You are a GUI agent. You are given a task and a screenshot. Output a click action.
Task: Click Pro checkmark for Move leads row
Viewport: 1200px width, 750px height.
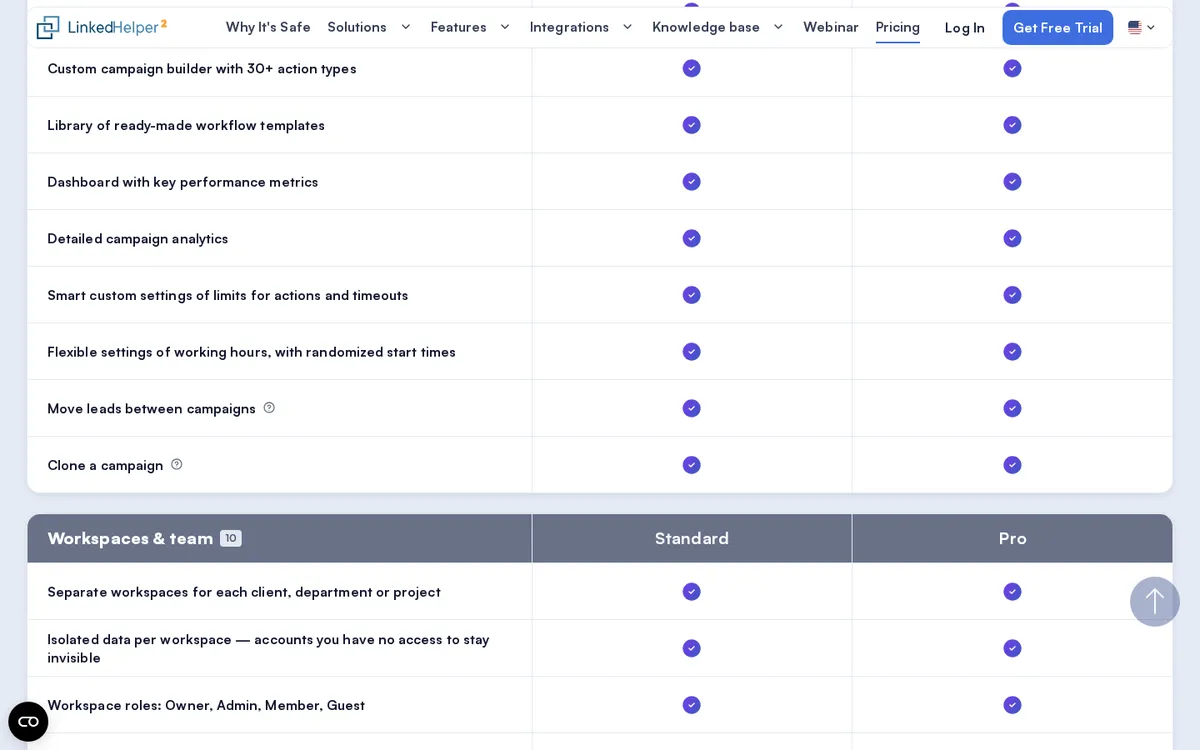1012,408
